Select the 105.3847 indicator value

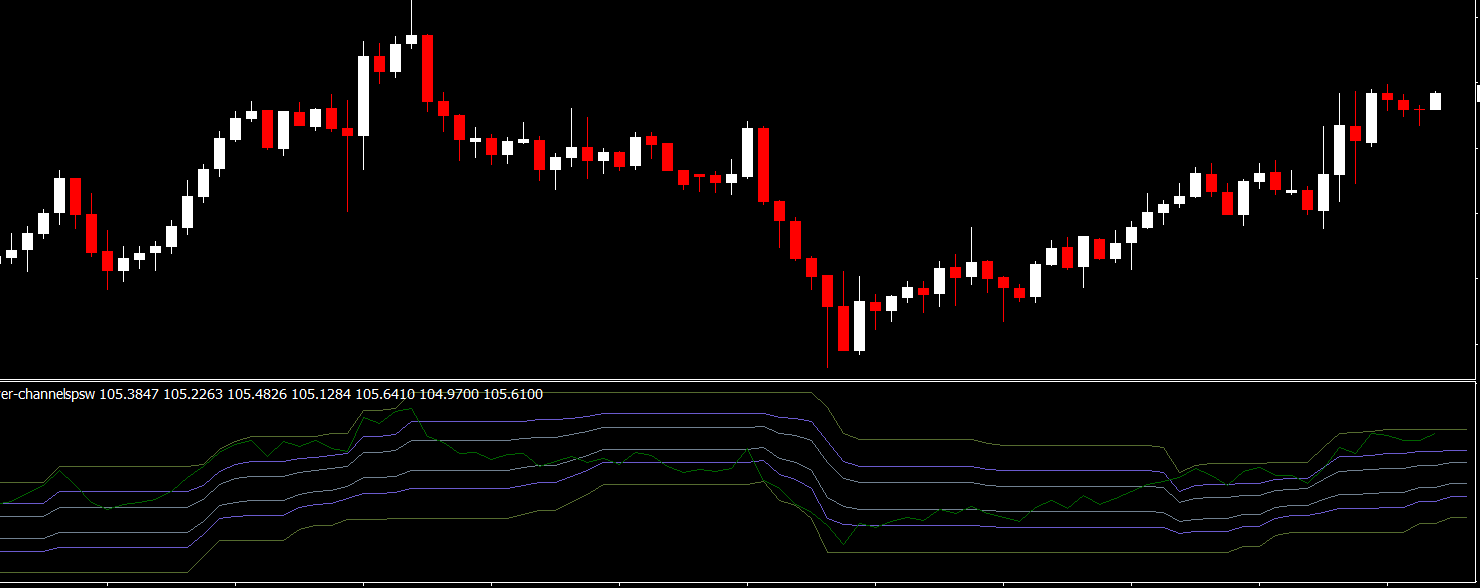[129, 394]
